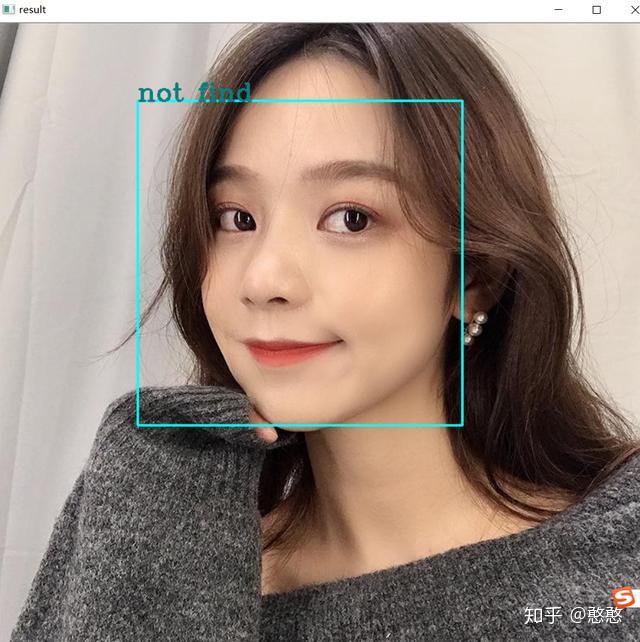Click the result window app icon

click(x=8, y=9)
